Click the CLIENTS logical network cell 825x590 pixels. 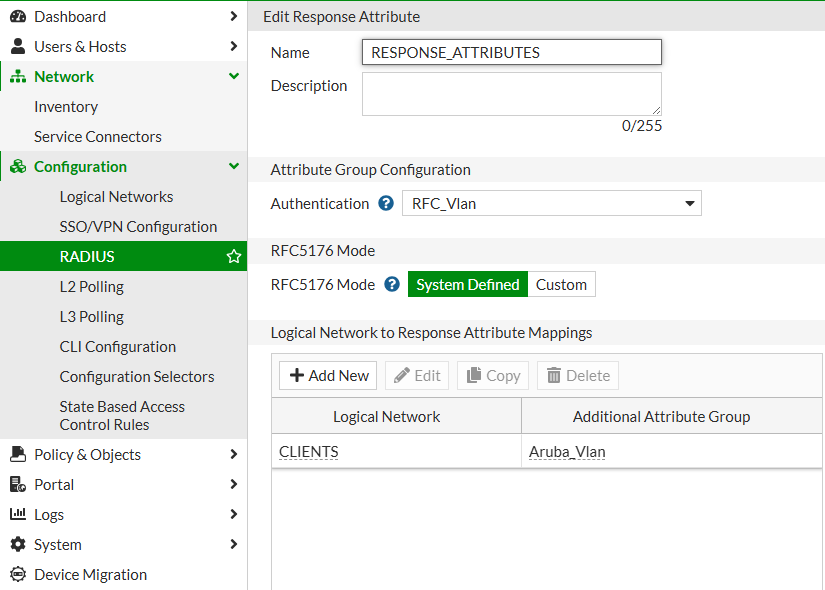[x=308, y=452]
